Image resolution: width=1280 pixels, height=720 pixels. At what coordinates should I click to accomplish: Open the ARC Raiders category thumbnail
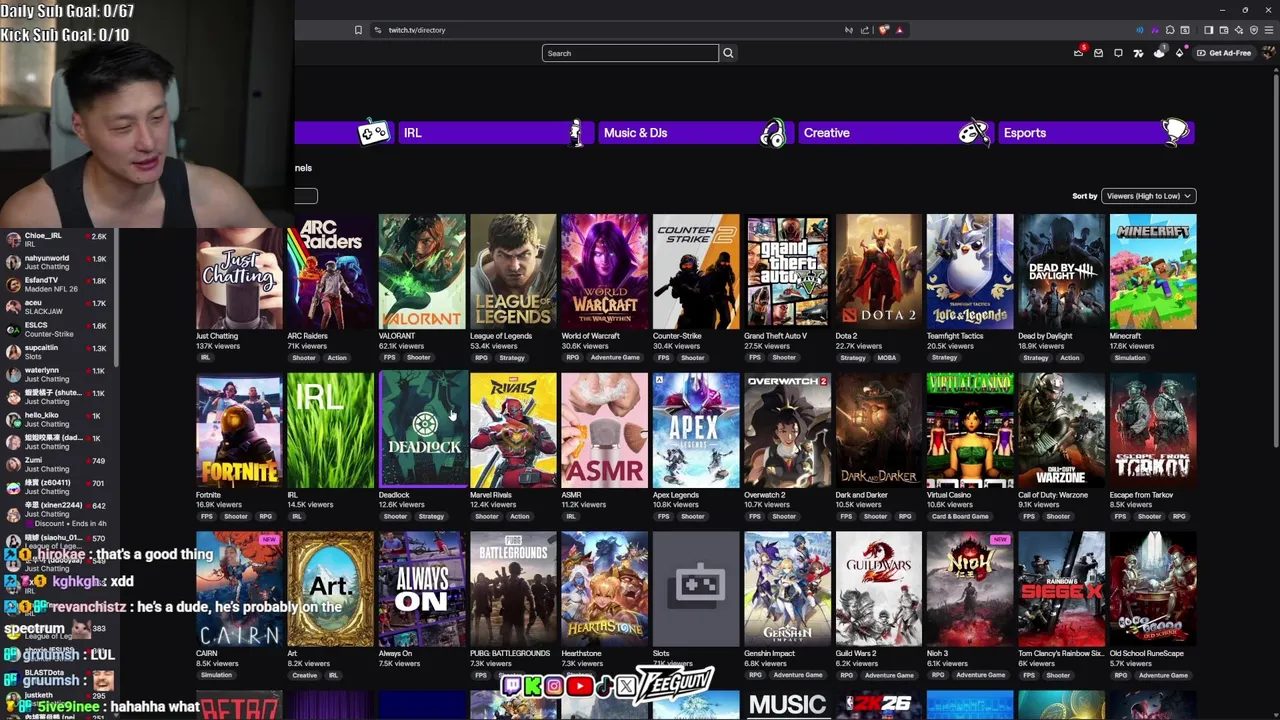click(x=330, y=272)
